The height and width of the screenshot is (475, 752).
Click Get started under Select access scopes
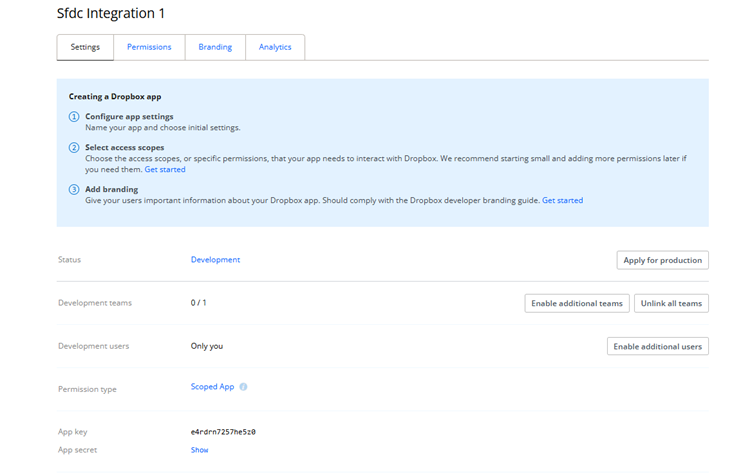165,170
